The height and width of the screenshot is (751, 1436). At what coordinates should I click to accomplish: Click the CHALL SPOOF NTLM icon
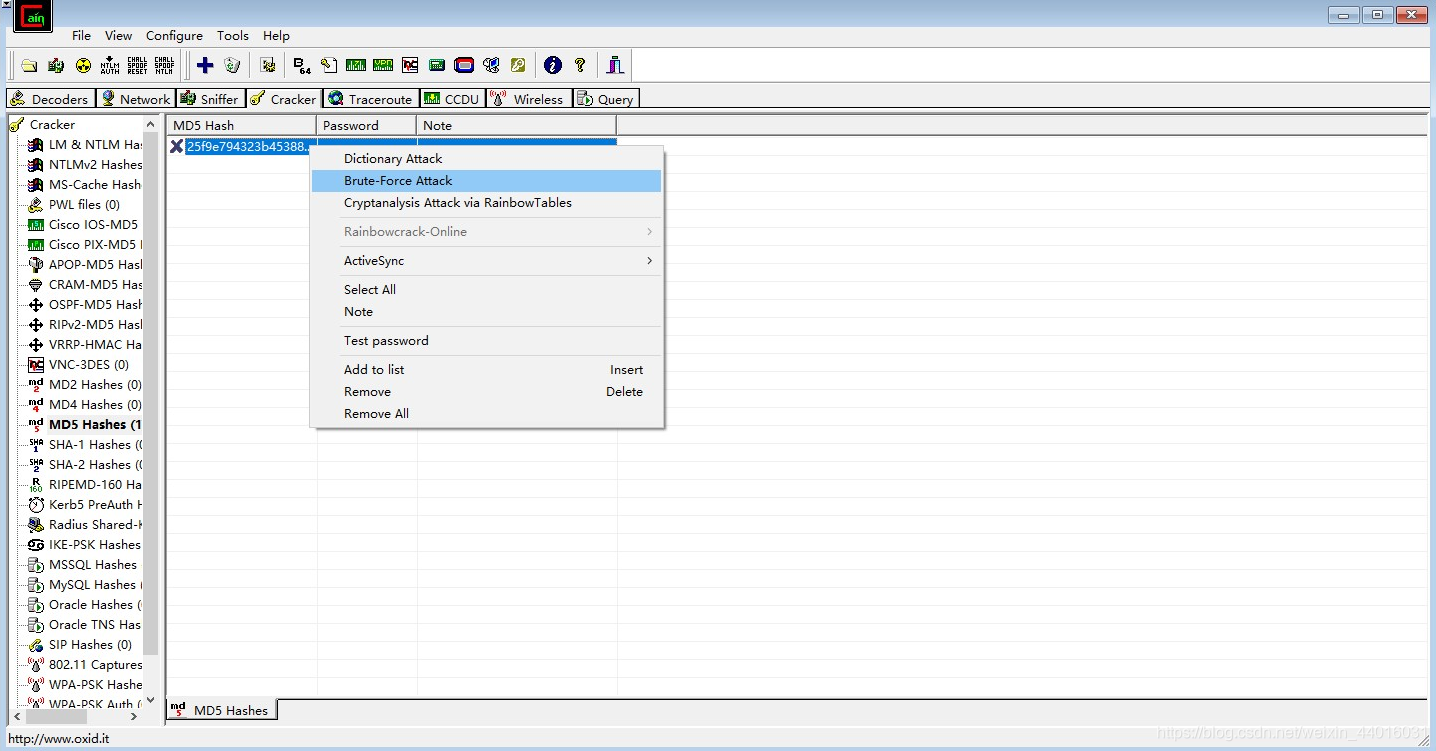click(164, 66)
